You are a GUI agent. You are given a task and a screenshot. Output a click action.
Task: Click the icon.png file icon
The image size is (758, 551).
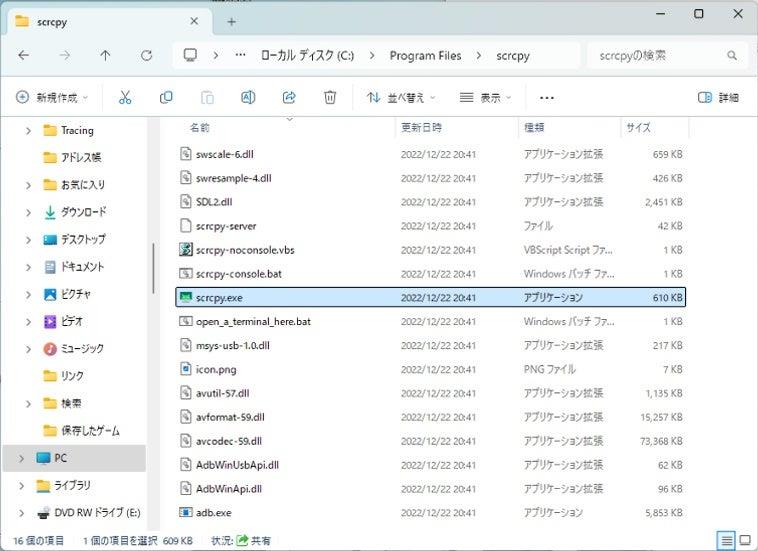(x=186, y=369)
